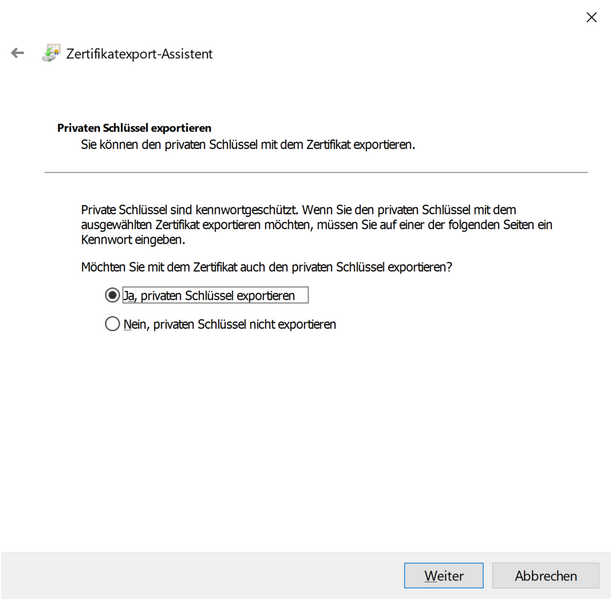Close the Zertifikatexport-Assistent window
Screen dimensions: 612x600
592,16
